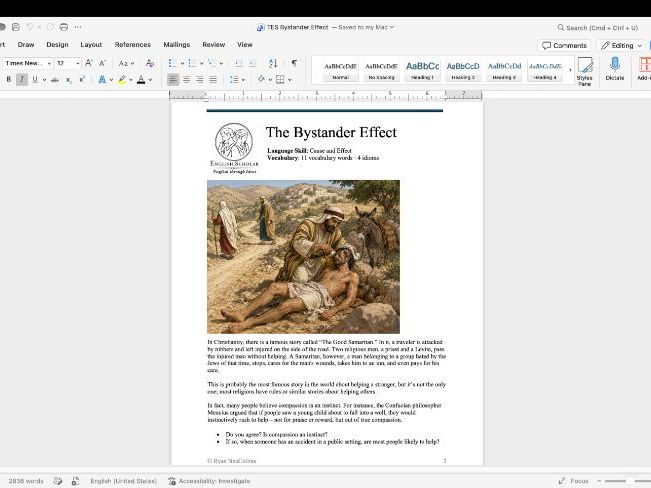Click the Comments button
Image resolution: width=651 pixels, height=488 pixels.
pos(564,45)
